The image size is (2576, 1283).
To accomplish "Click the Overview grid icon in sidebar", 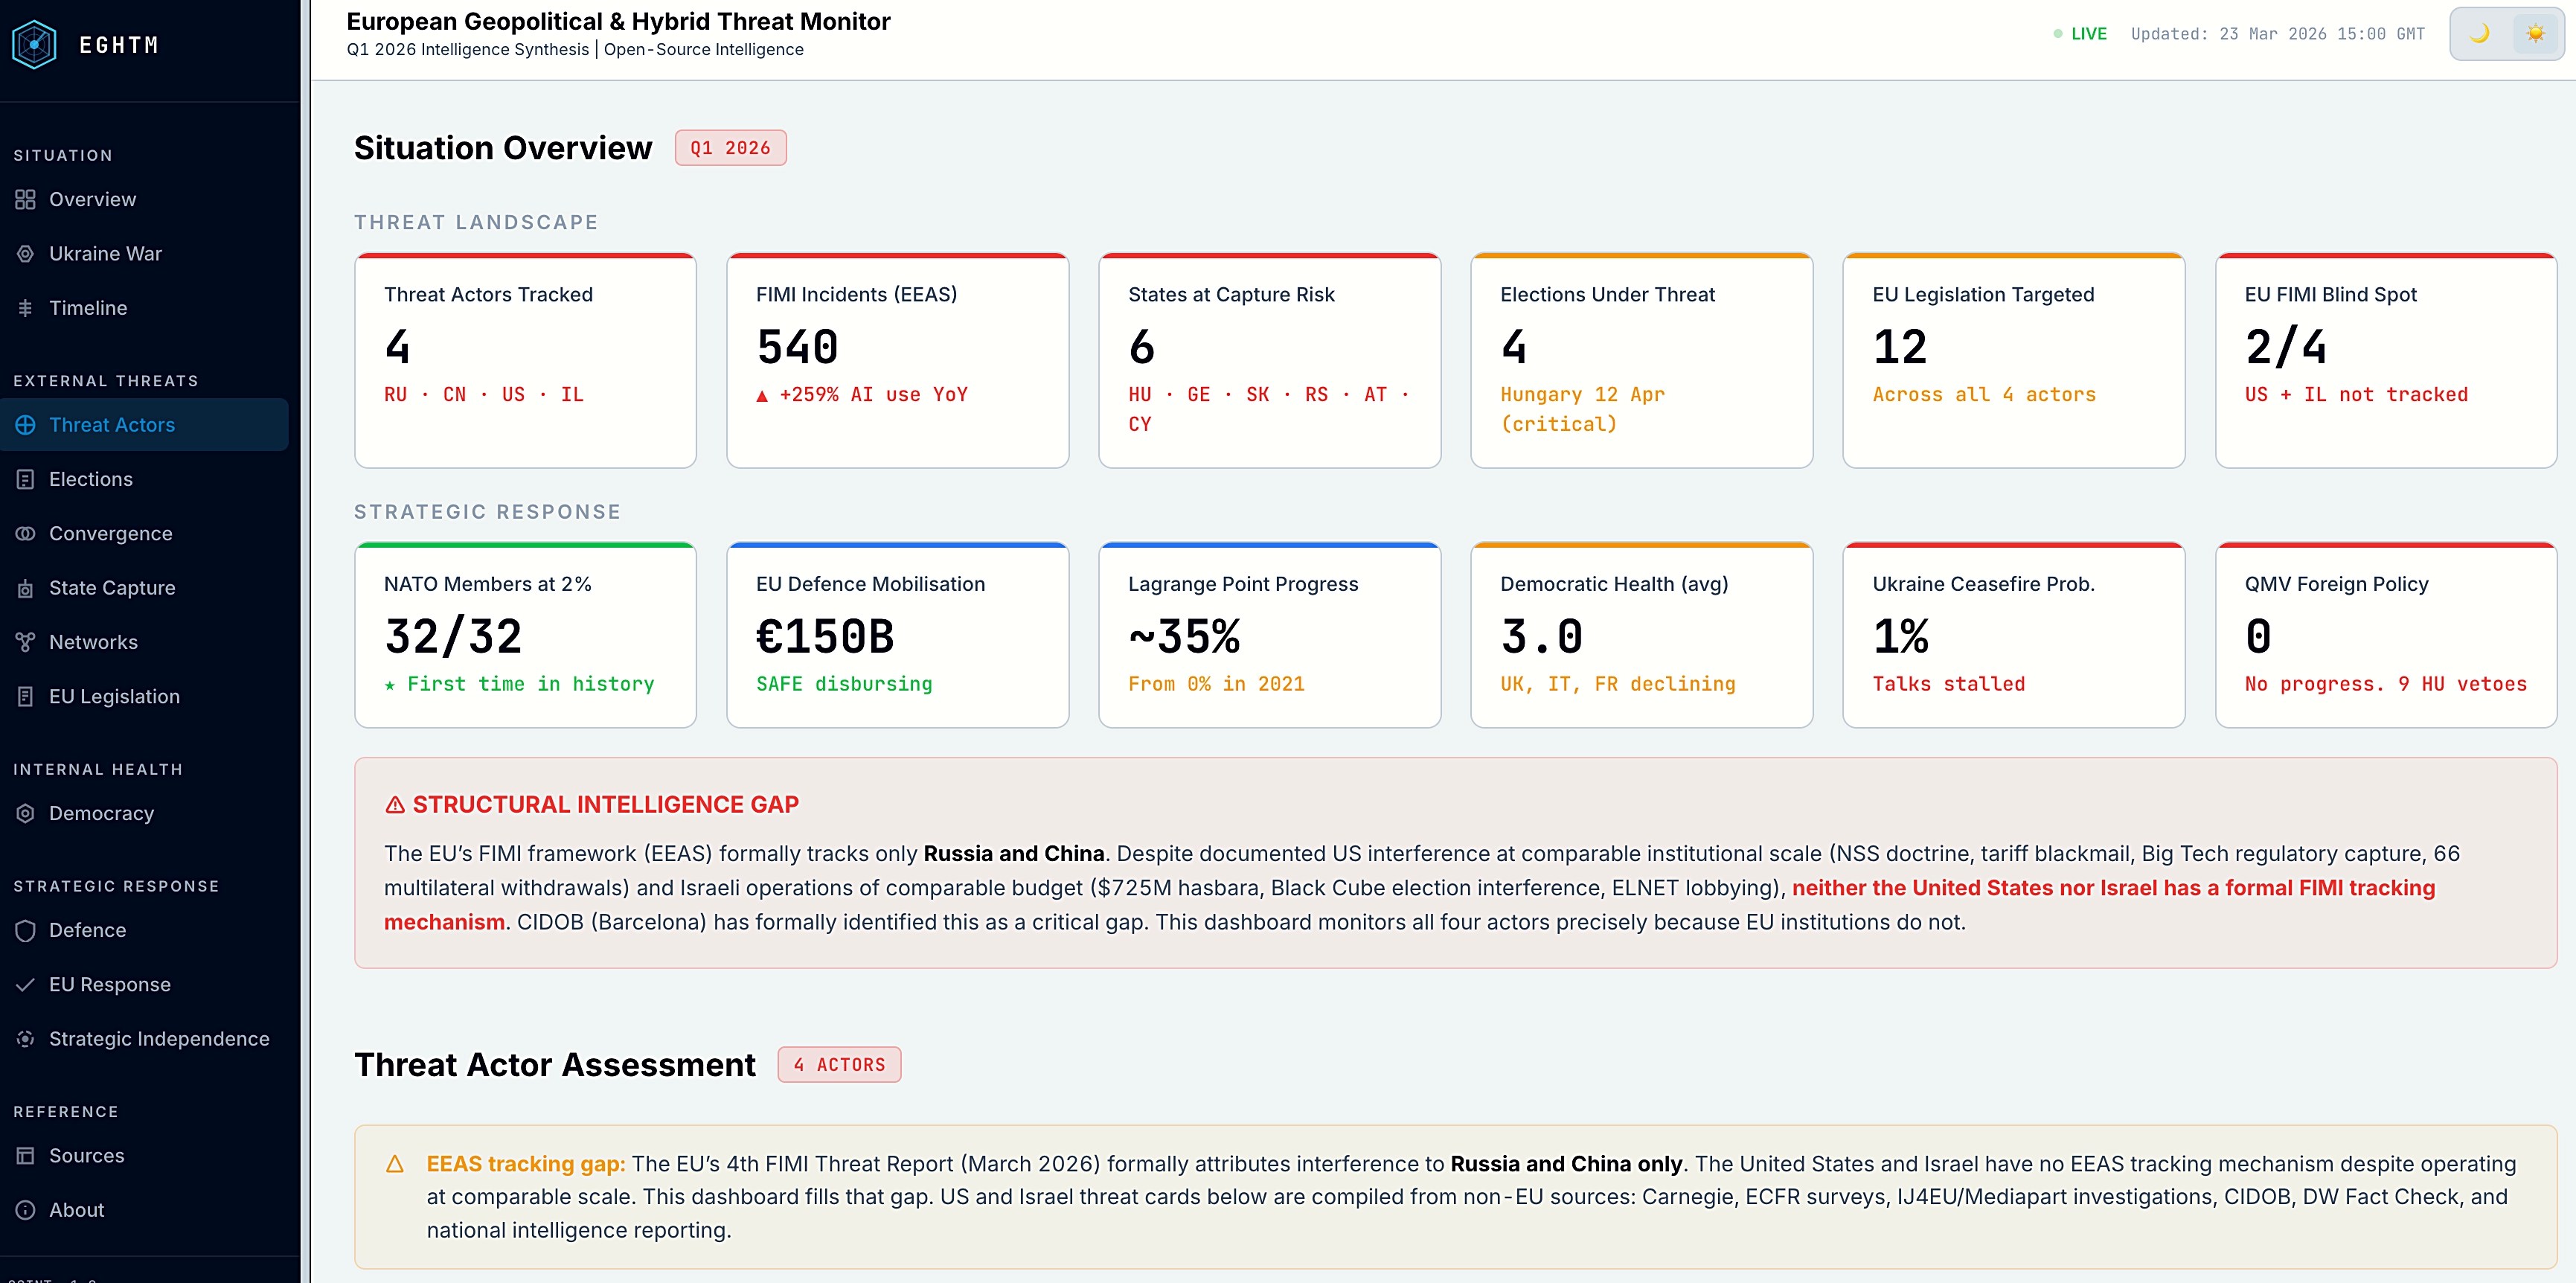I will click(x=25, y=200).
